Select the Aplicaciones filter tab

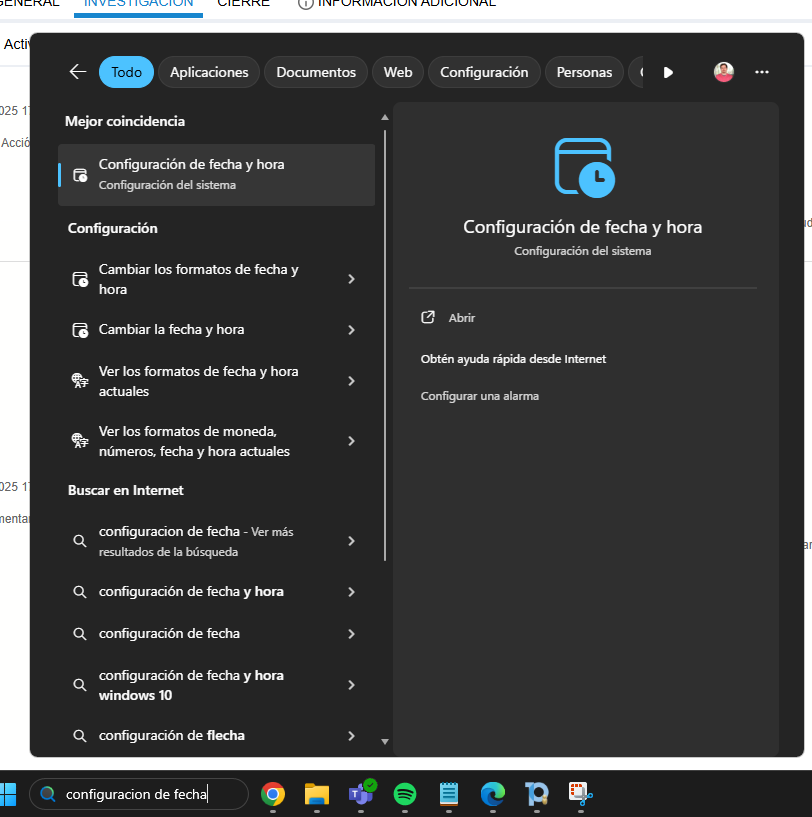tap(209, 72)
